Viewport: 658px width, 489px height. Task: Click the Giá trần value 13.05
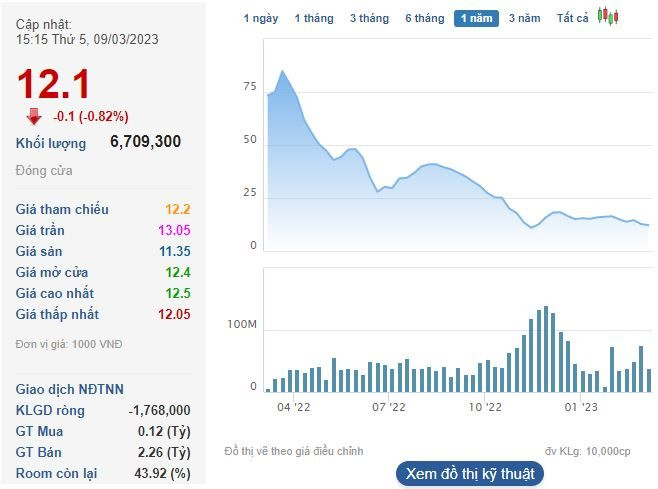pos(173,230)
